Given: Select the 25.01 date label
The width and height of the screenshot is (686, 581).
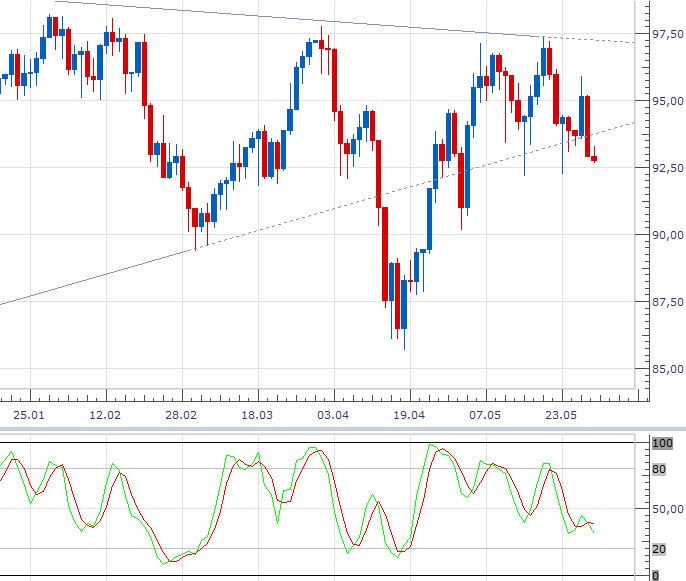Looking at the screenshot, I should pyautogui.click(x=29, y=415).
